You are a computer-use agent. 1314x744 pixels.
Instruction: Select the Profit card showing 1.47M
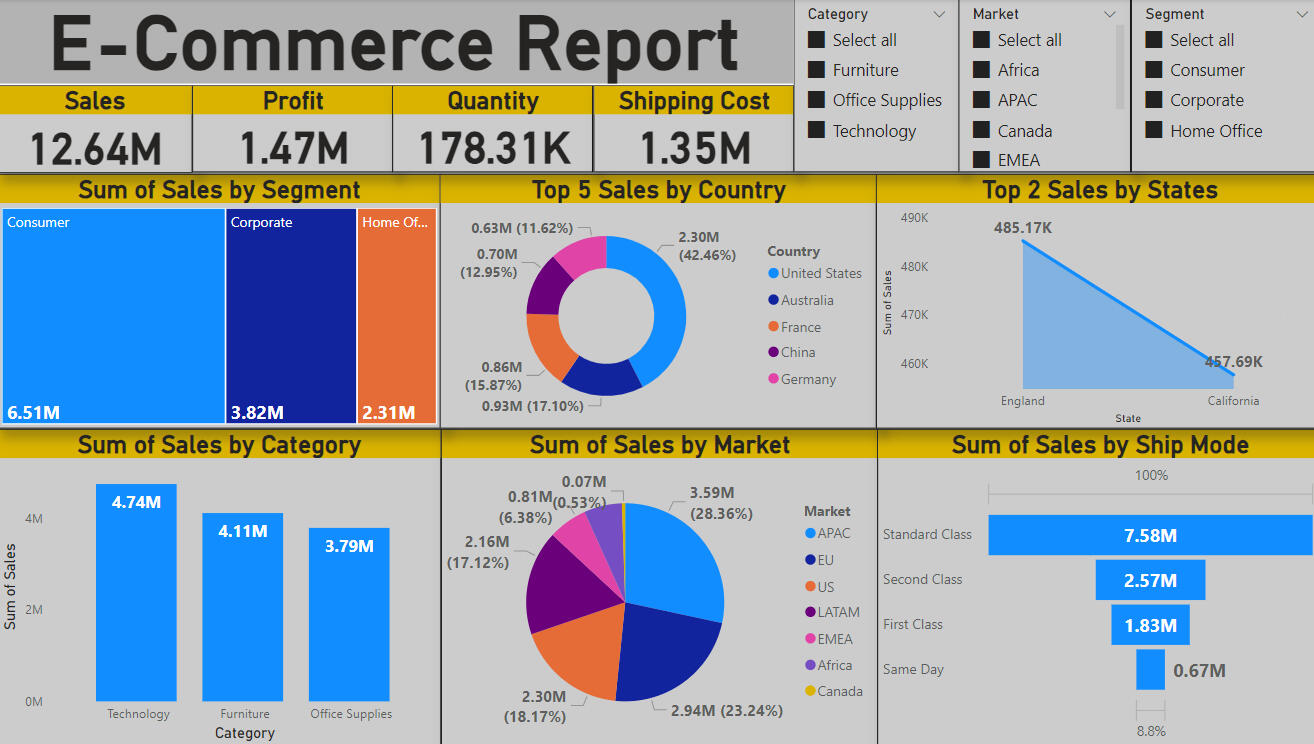coord(293,130)
